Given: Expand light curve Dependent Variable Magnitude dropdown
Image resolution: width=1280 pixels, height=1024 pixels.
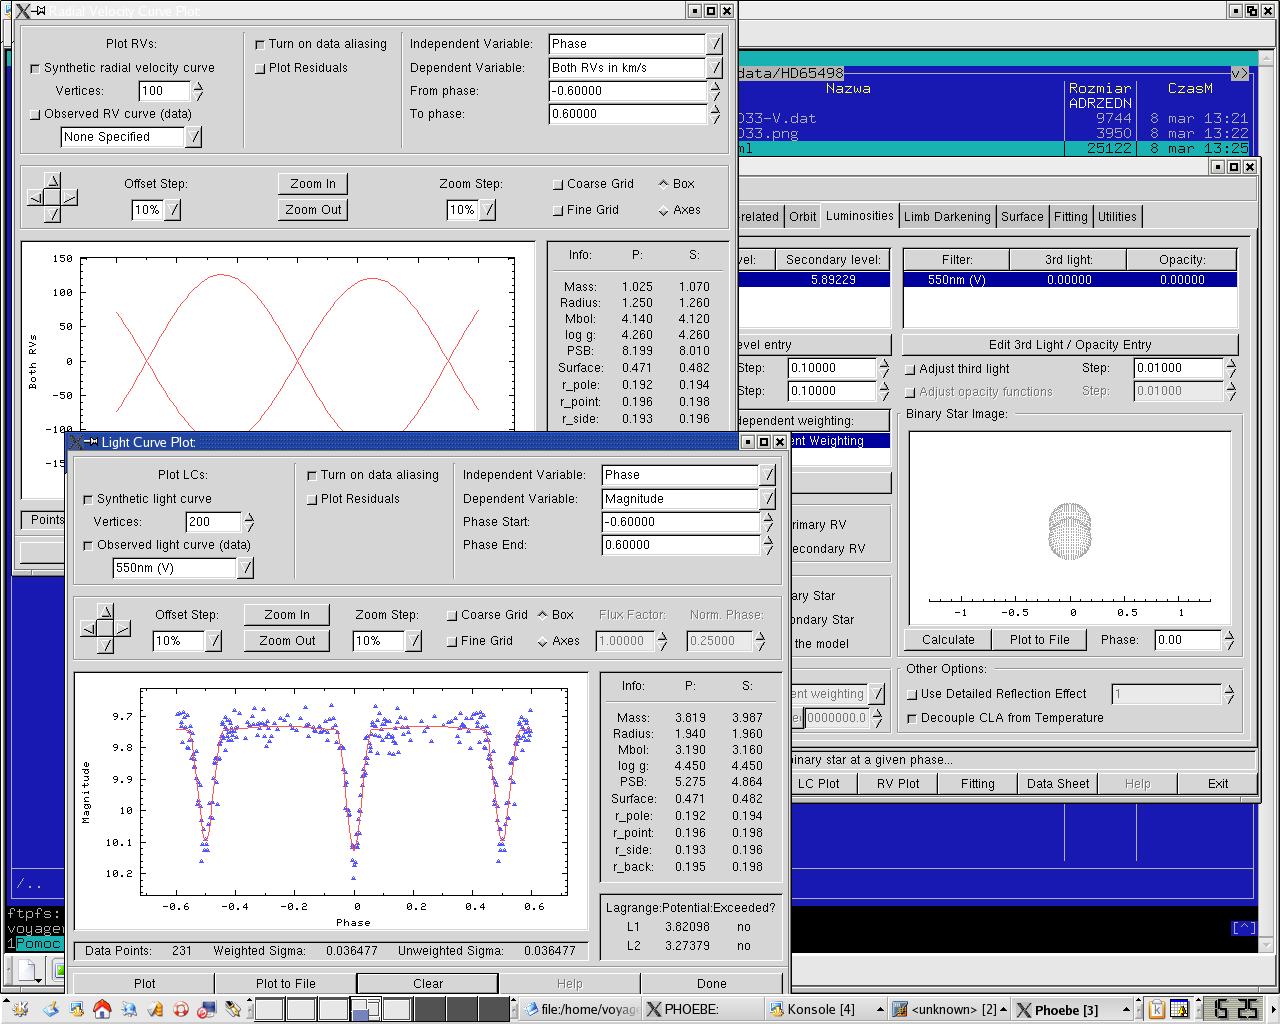Looking at the screenshot, I should (x=768, y=499).
